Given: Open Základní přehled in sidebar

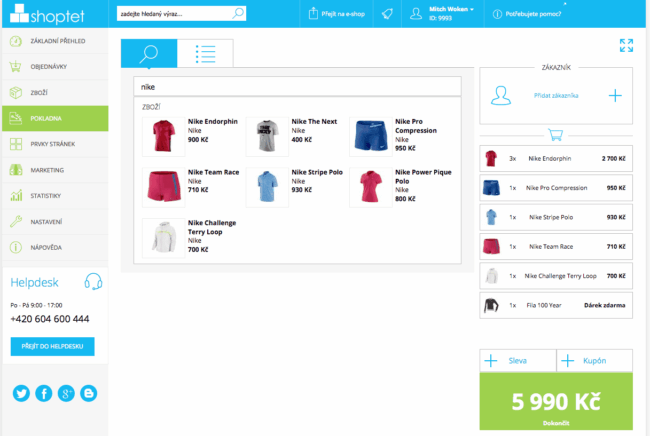Looking at the screenshot, I should pyautogui.click(x=55, y=41).
